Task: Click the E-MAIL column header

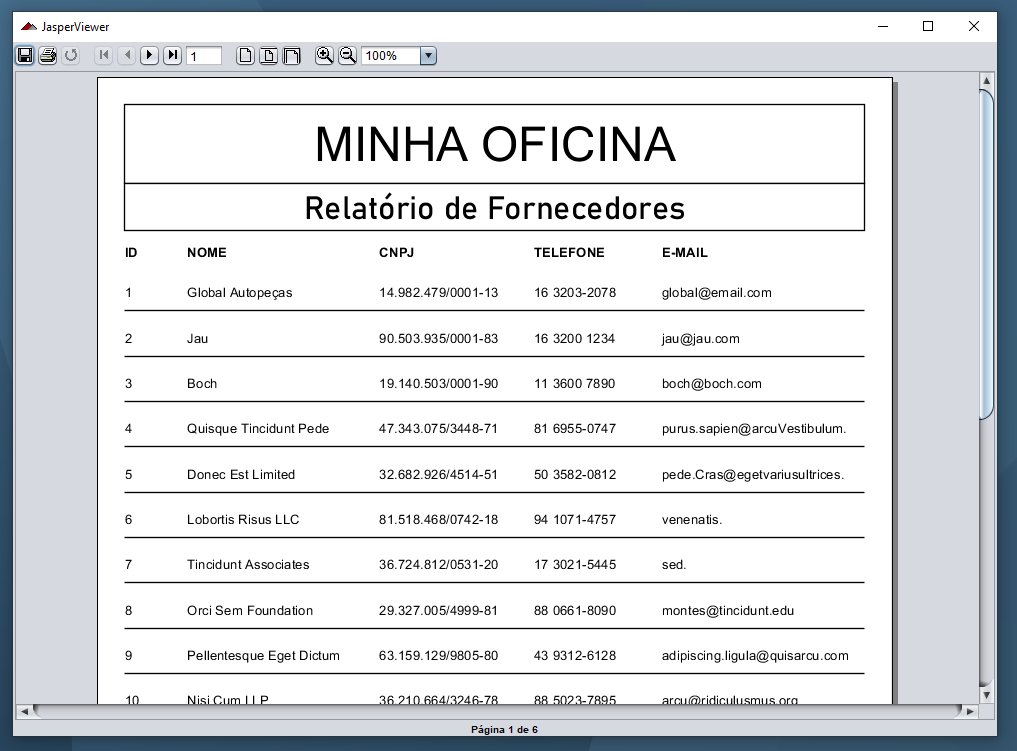Action: point(684,253)
